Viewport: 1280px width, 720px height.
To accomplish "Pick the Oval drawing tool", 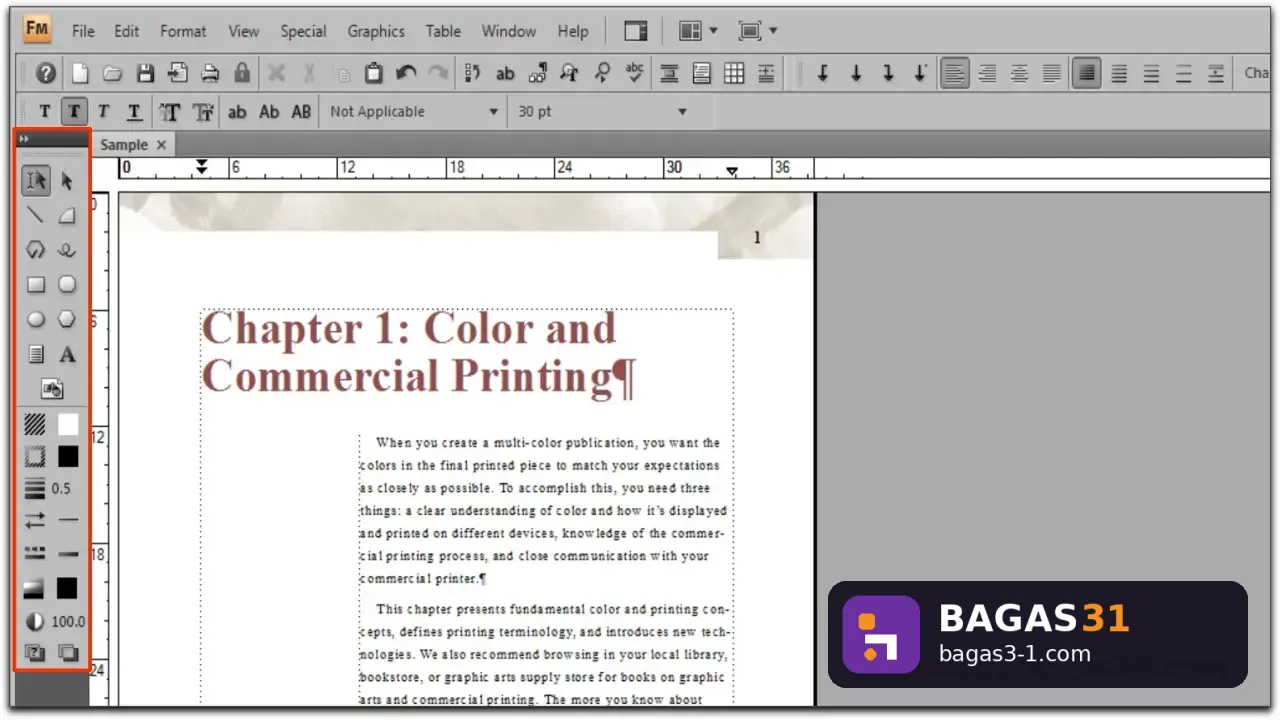I will [x=36, y=320].
